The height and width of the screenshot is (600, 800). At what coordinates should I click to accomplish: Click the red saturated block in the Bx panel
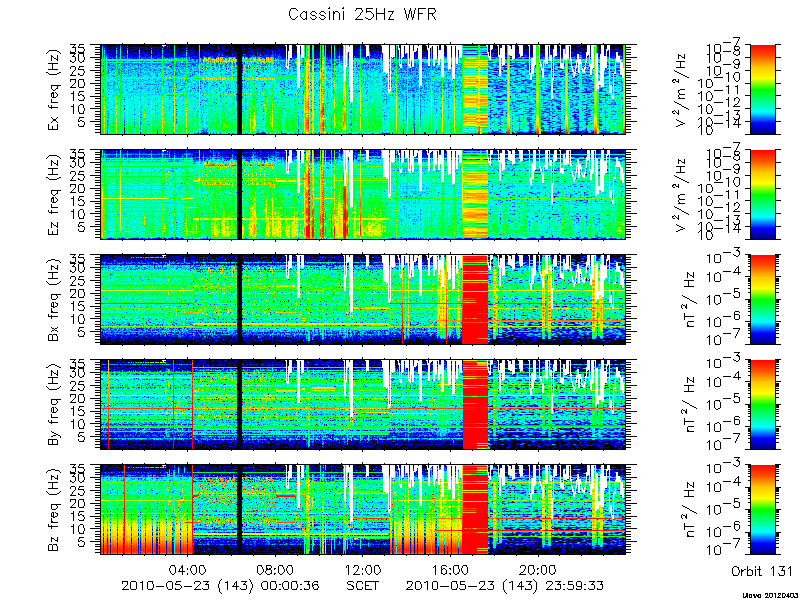tap(475, 299)
